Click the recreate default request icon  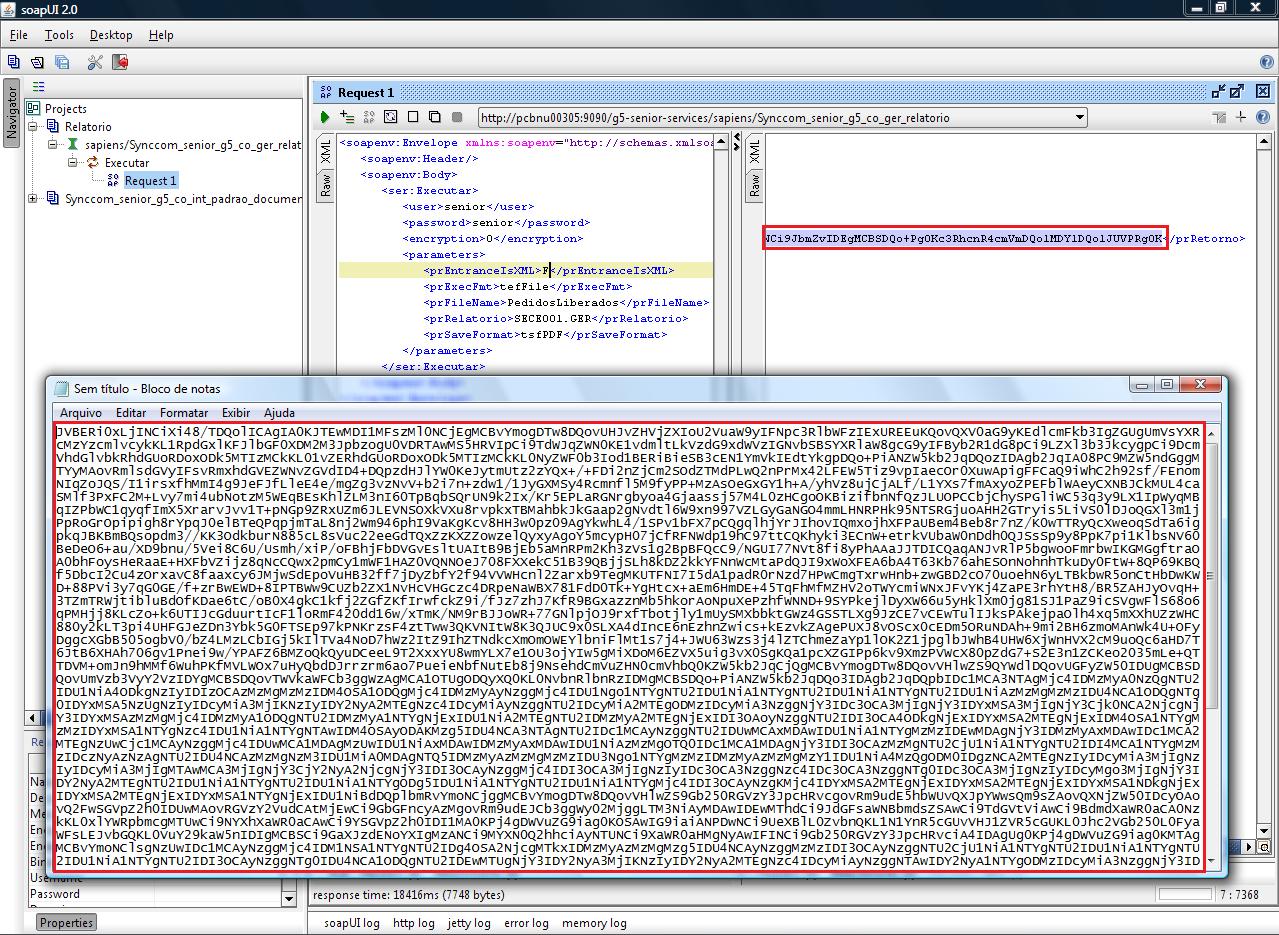[x=390, y=117]
